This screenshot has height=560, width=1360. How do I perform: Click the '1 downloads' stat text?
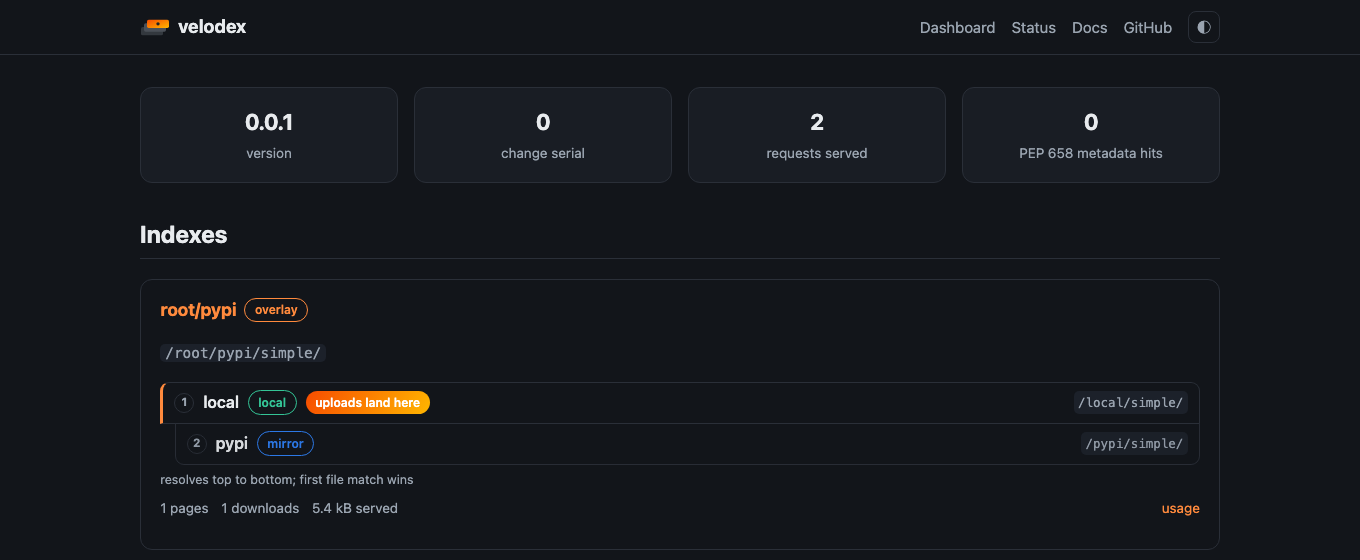click(260, 508)
